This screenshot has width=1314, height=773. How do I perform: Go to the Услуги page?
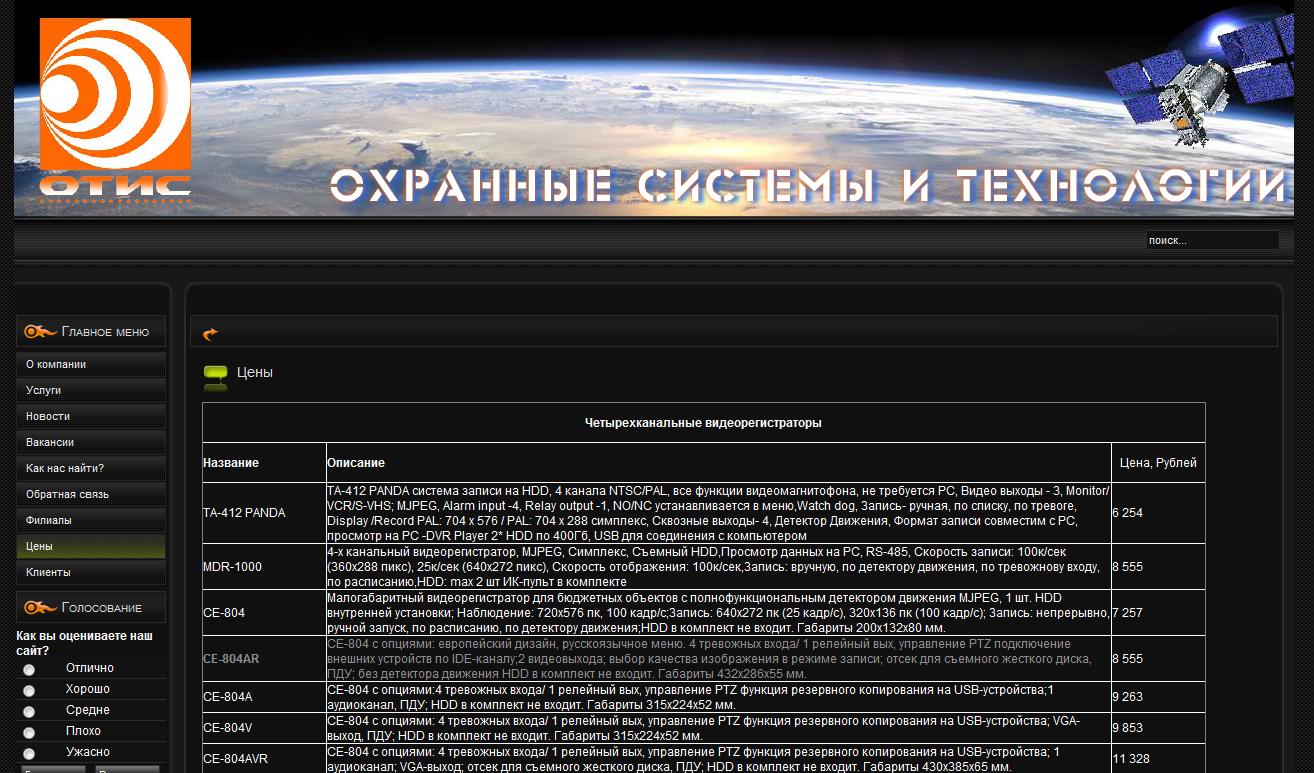(44, 391)
